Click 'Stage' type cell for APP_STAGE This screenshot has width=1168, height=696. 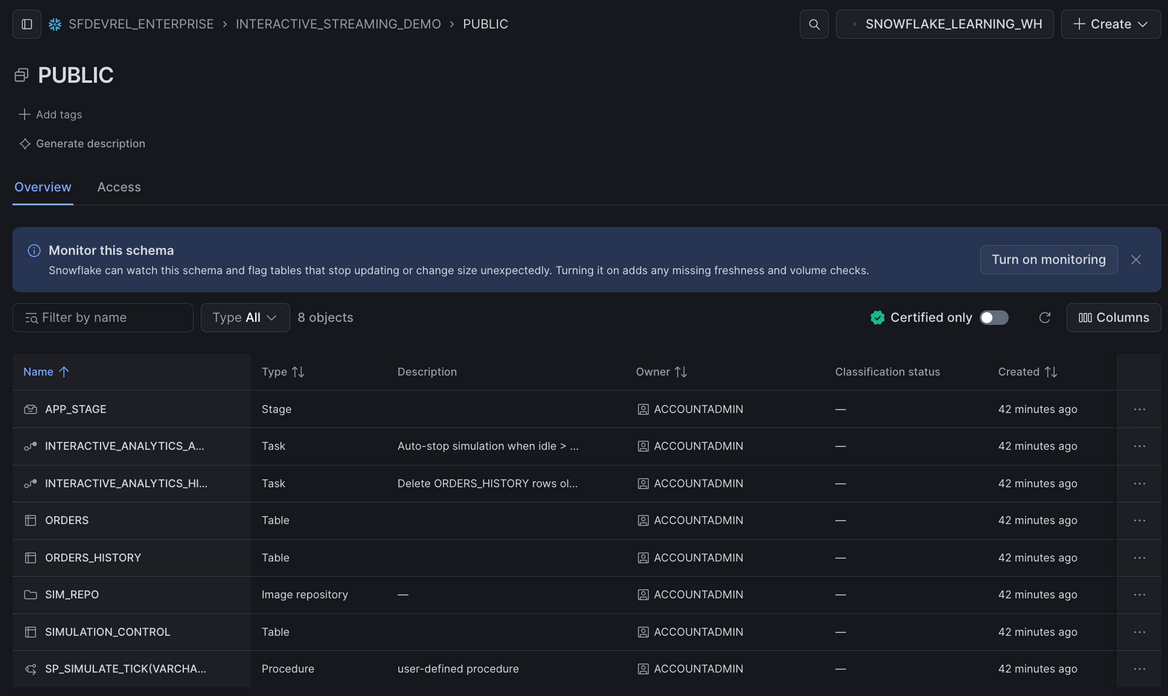276,409
